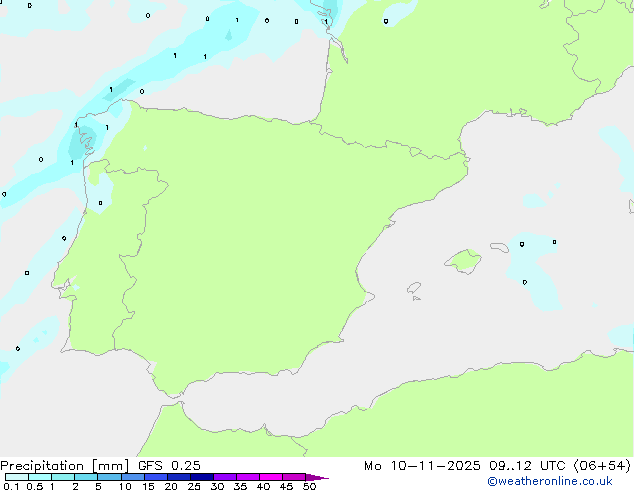Click the green Mallorca island on map
Image resolution: width=634 pixels, height=490 pixels.
(463, 261)
